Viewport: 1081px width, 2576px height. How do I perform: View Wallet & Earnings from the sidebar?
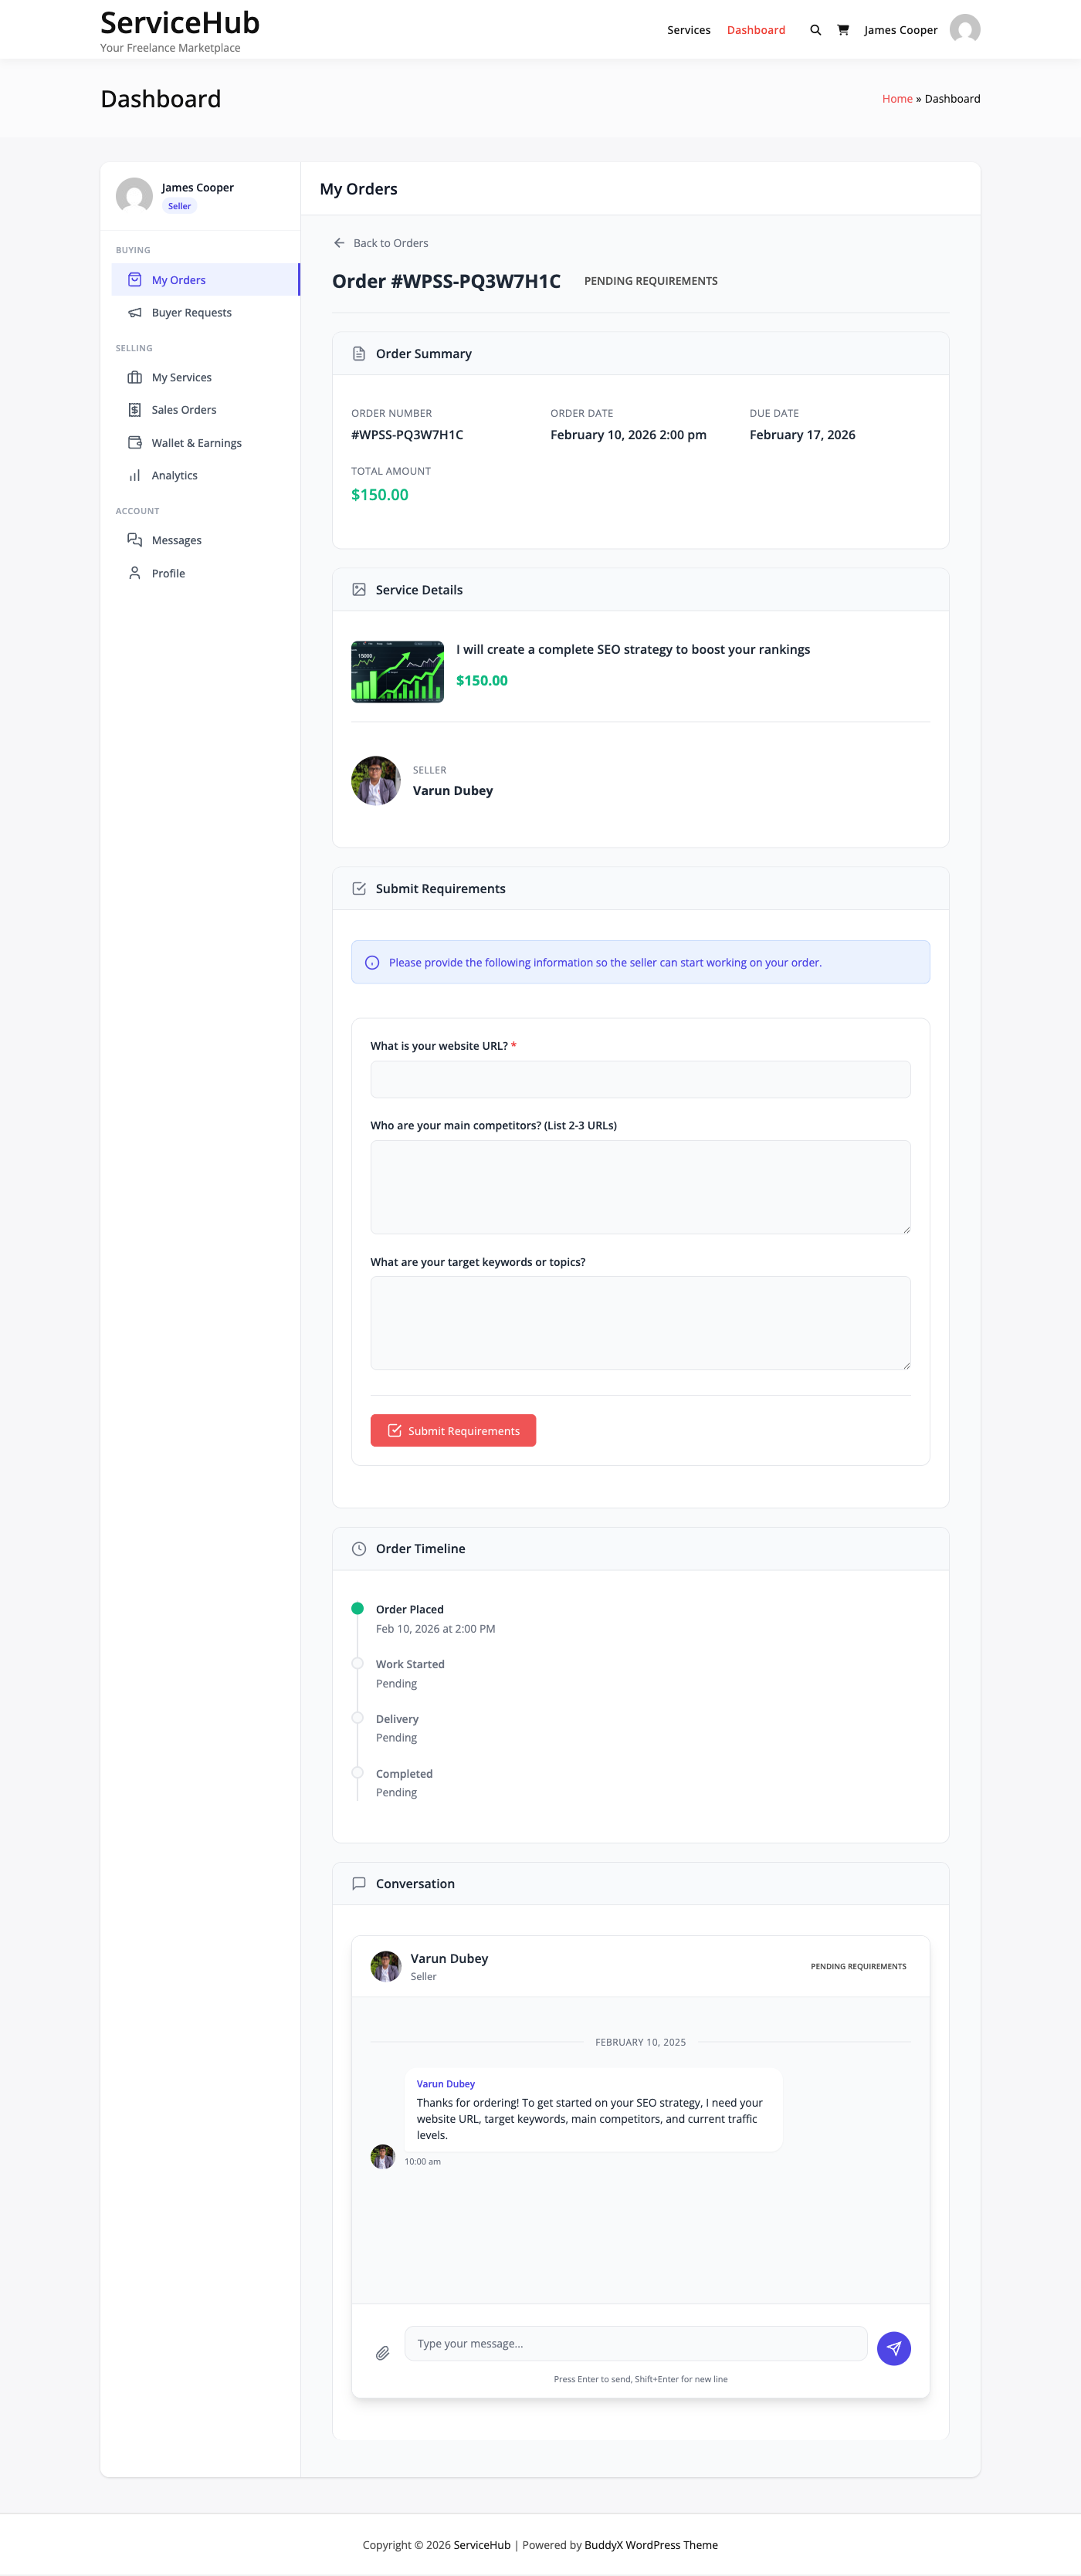pos(135,442)
